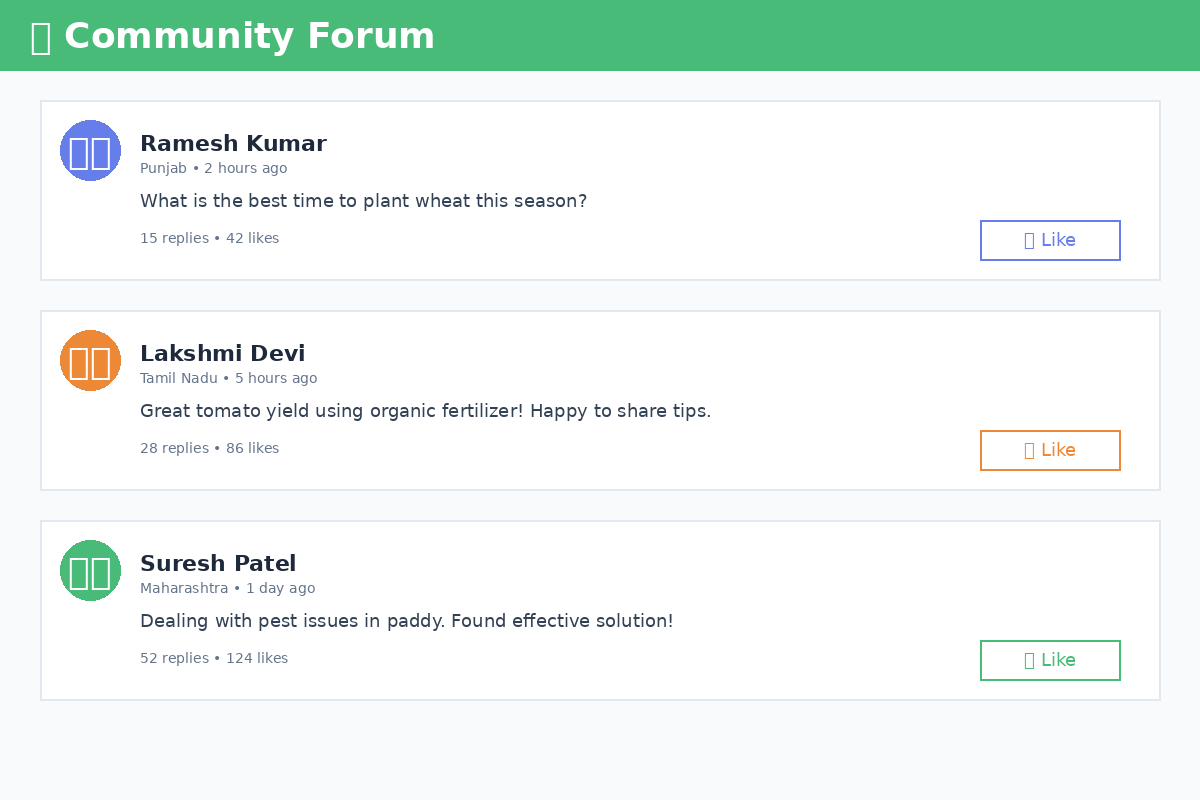Select the Tamil Nadu 5 hours ago label

[228, 379]
